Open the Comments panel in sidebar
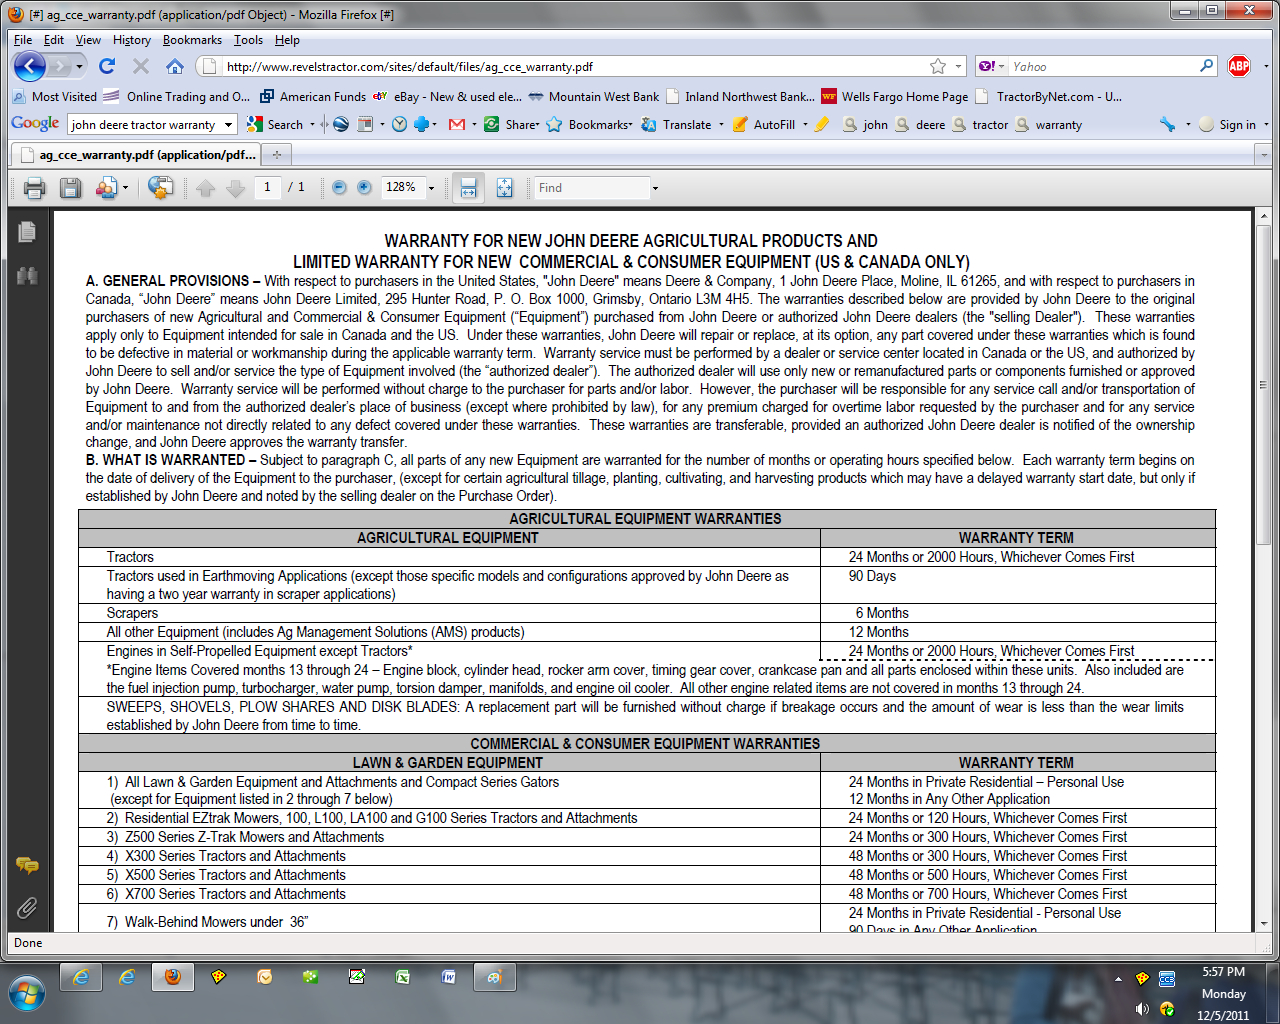Viewport: 1280px width, 1024px height. (27, 865)
